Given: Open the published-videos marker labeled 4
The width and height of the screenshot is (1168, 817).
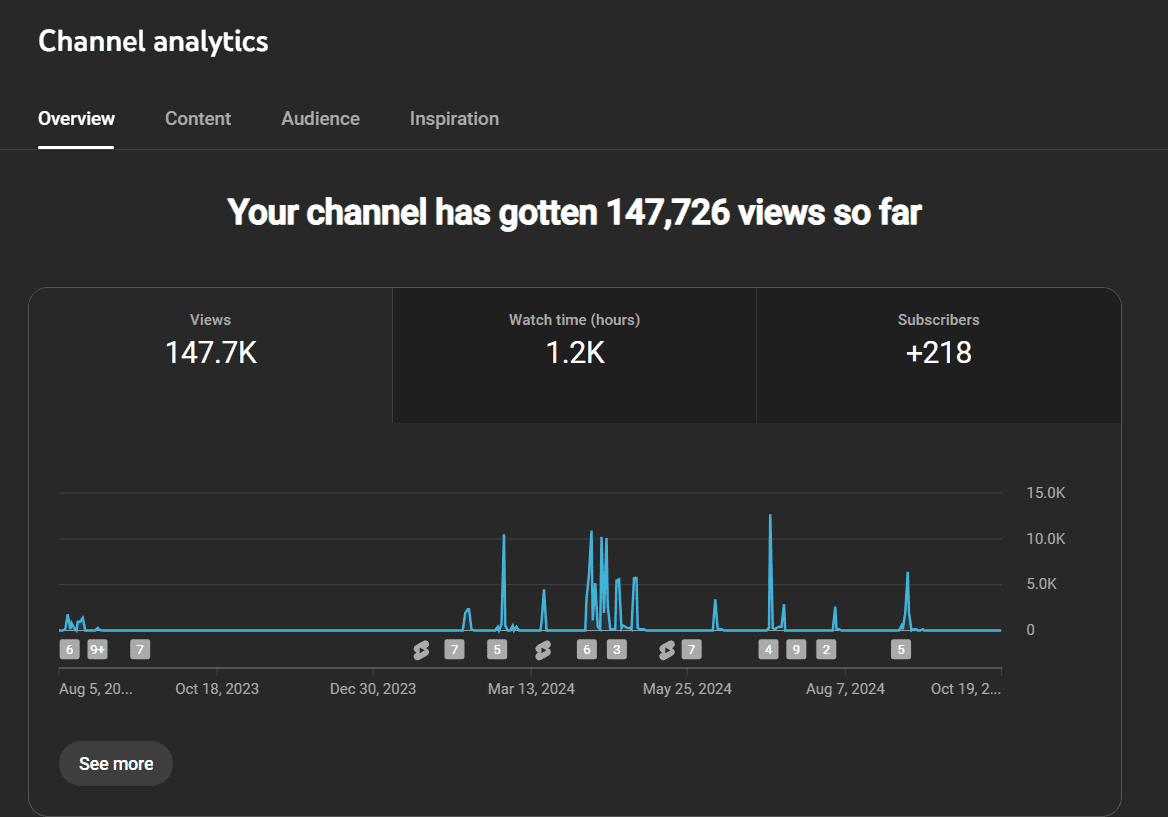Looking at the screenshot, I should click(768, 650).
